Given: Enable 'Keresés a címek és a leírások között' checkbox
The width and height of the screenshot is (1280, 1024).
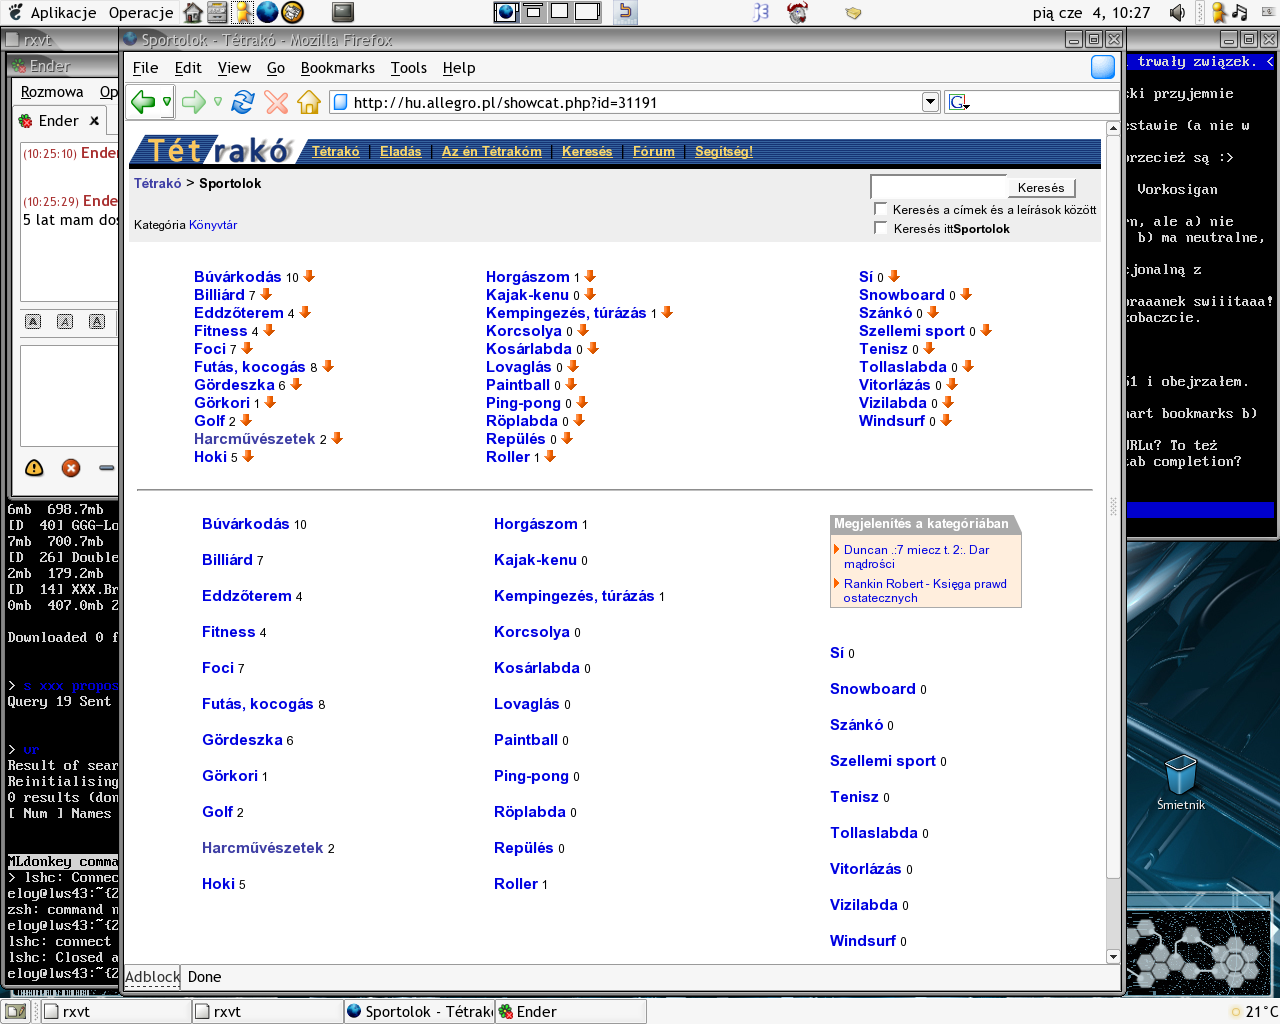Looking at the screenshot, I should 881,209.
